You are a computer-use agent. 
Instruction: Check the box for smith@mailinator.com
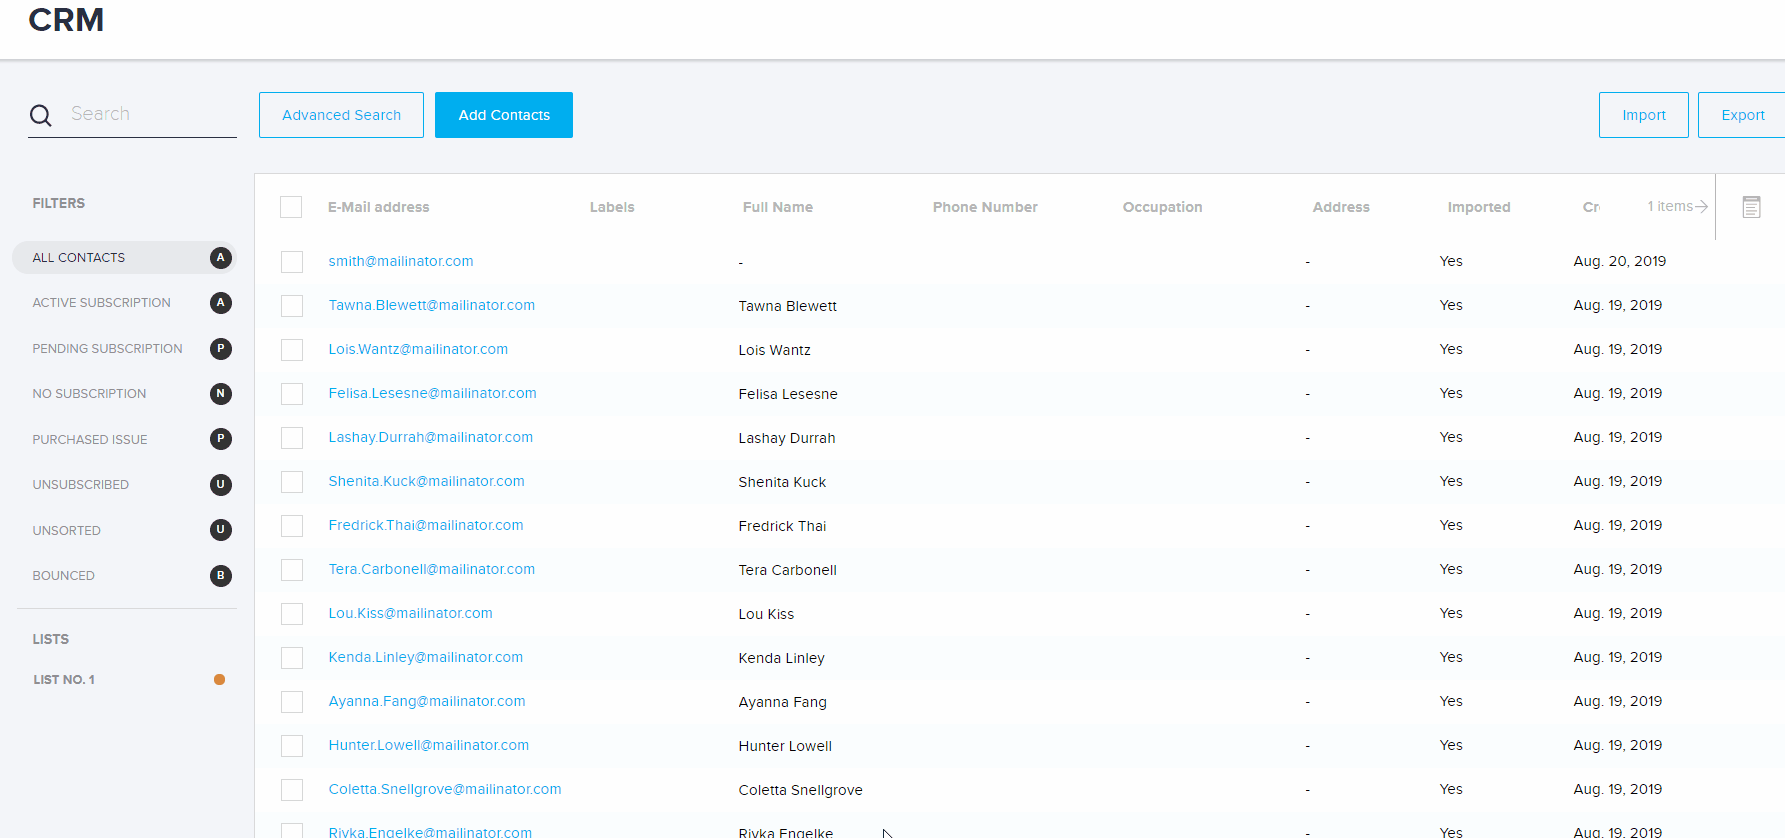pos(292,262)
